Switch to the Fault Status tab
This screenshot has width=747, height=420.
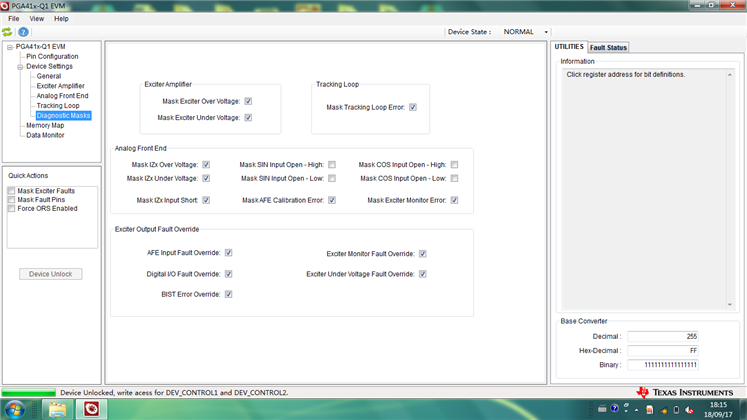click(x=608, y=48)
